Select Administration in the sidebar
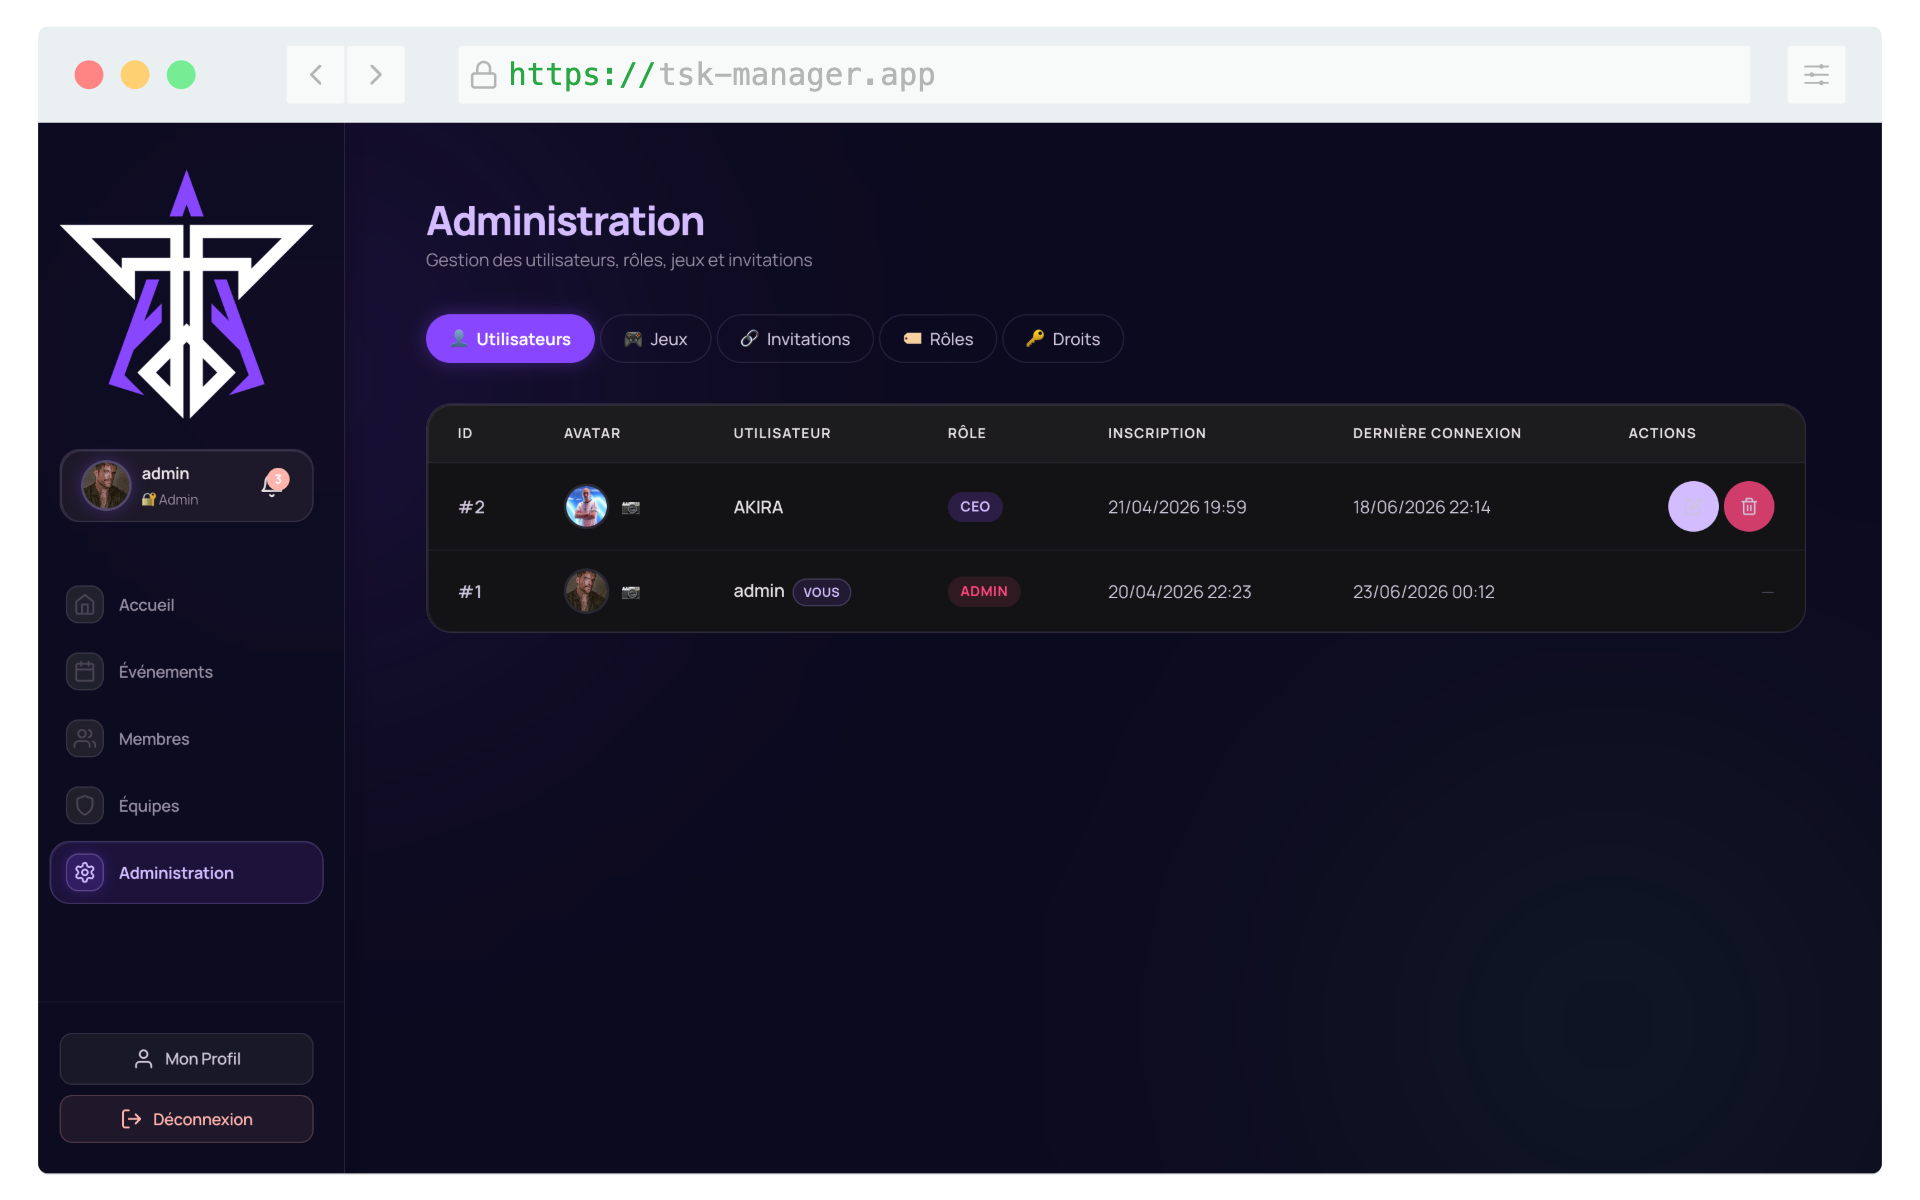1920x1200 pixels. point(186,873)
